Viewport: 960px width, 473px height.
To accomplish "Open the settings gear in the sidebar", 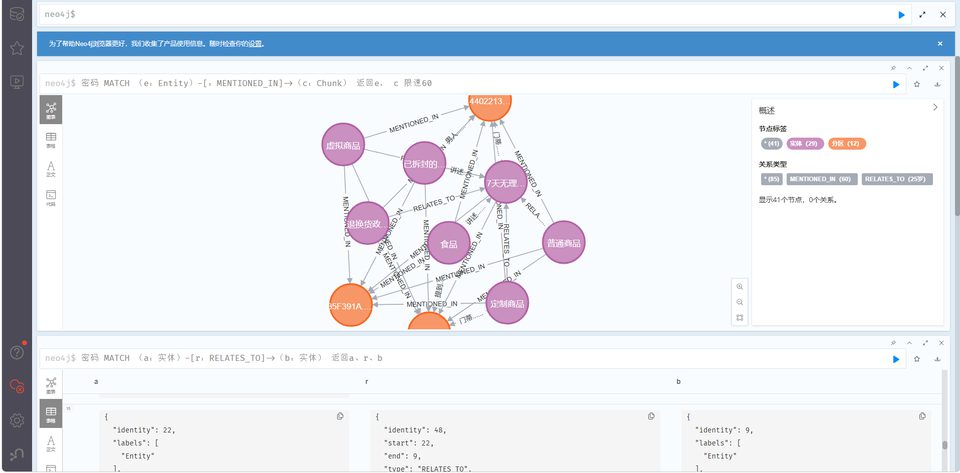I will [x=17, y=420].
